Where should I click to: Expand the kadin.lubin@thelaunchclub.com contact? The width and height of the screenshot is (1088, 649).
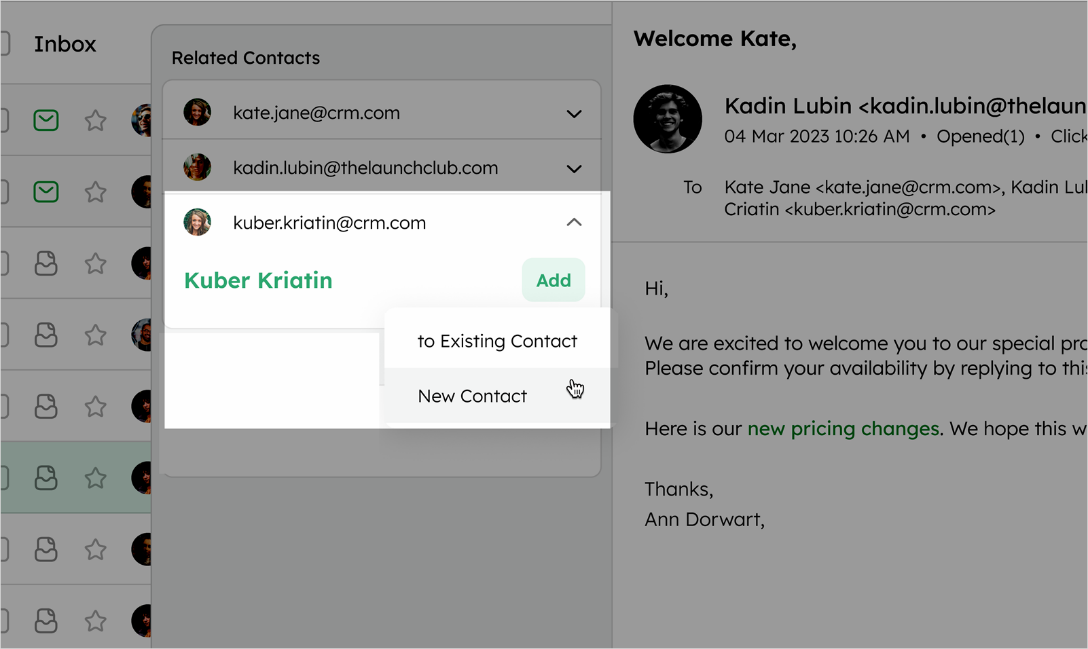(574, 169)
